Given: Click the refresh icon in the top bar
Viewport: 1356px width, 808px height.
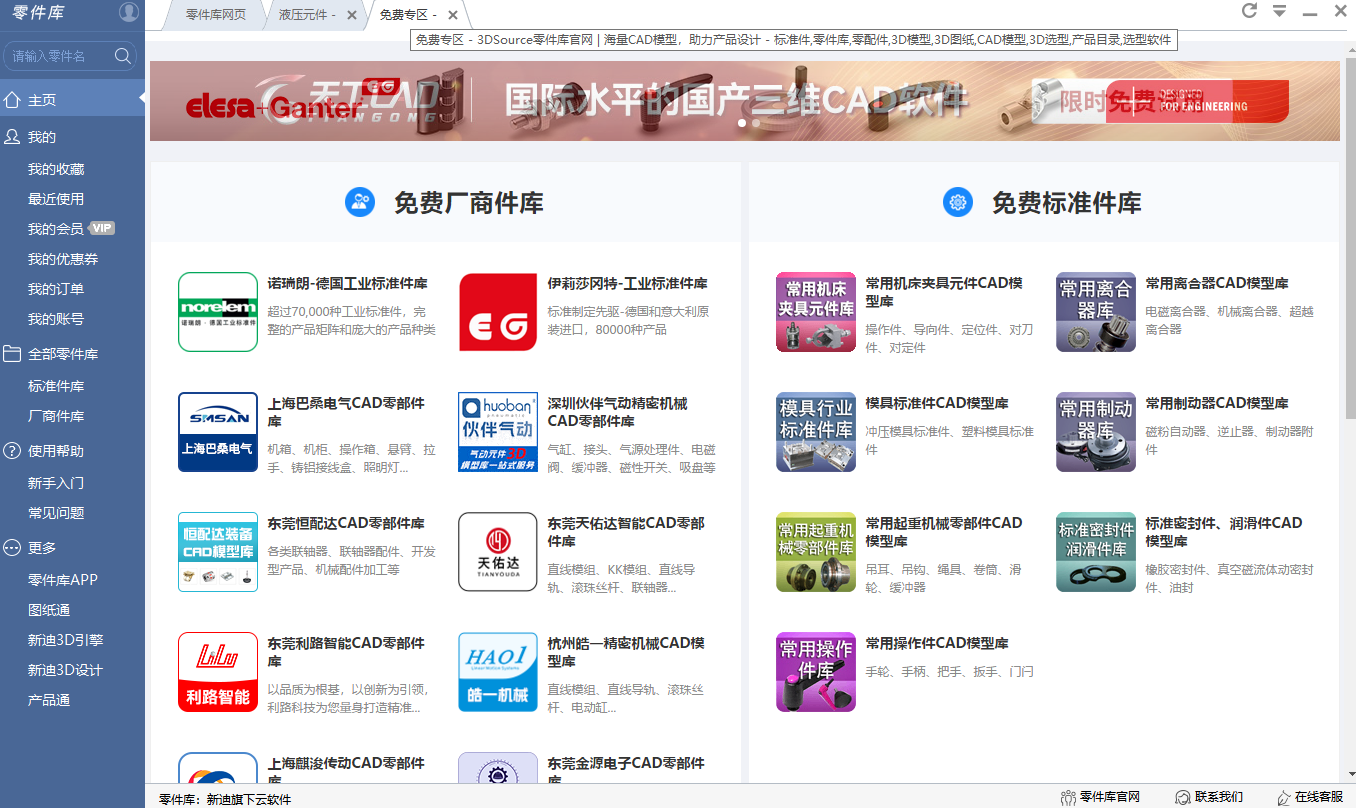Looking at the screenshot, I should [x=1249, y=11].
